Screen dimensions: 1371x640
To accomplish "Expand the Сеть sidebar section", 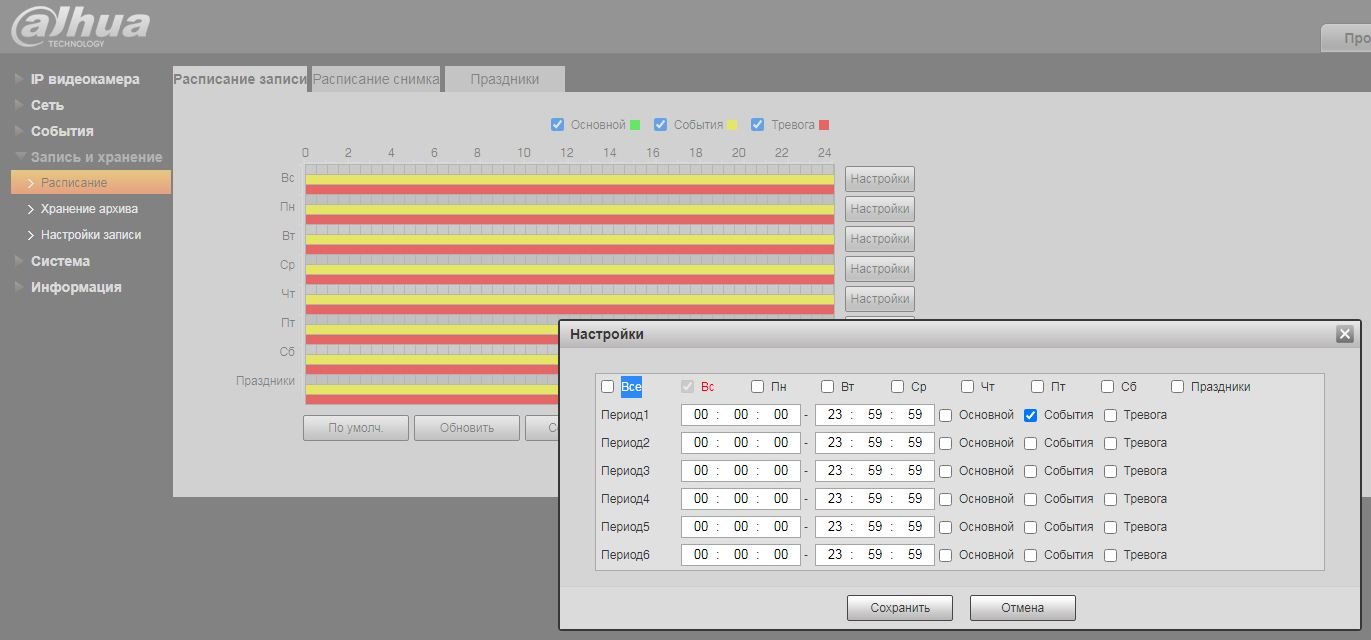I will [47, 105].
